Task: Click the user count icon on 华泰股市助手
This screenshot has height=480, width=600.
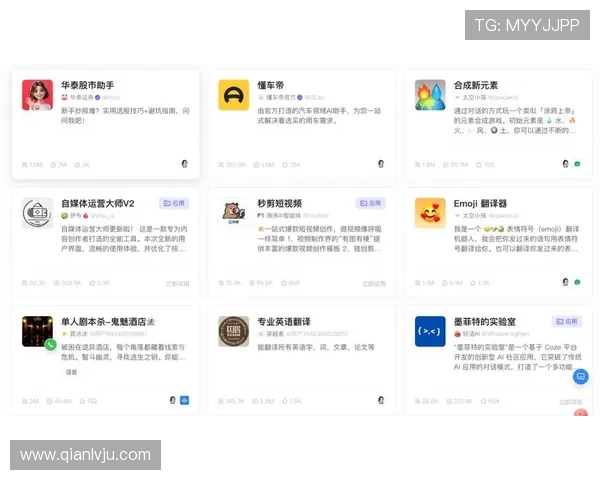Action: click(24, 165)
